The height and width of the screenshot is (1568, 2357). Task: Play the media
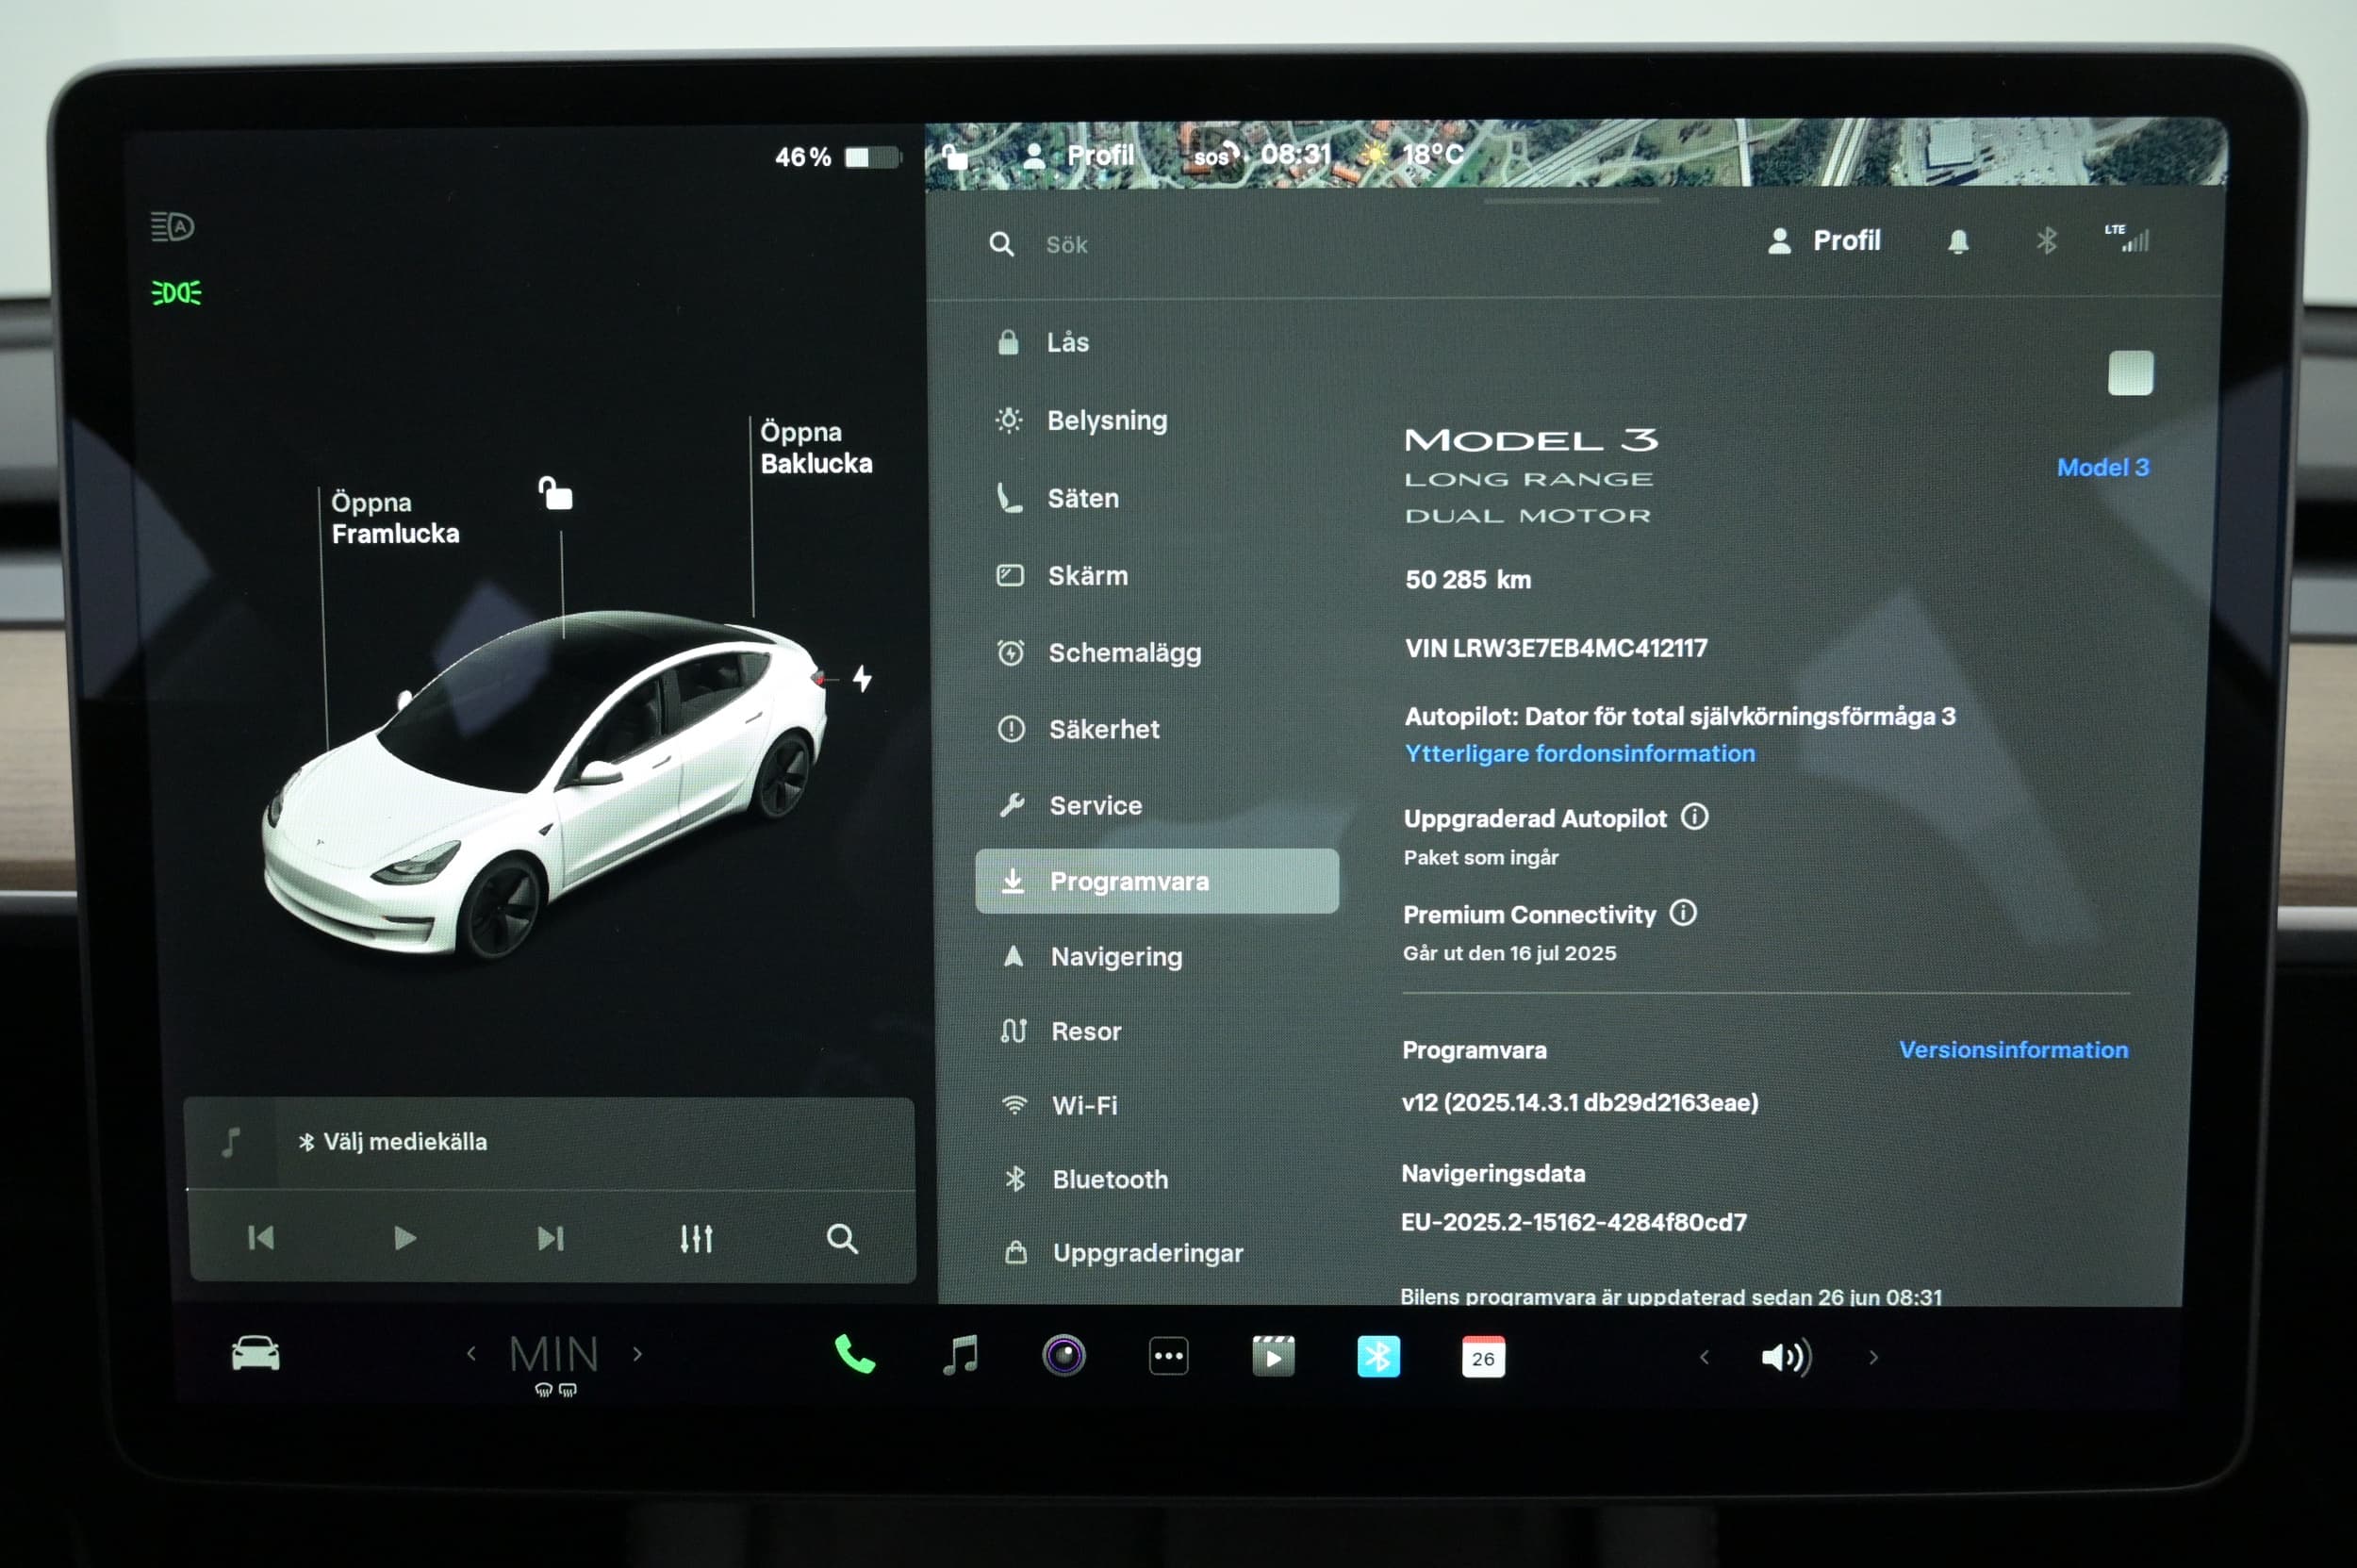[x=405, y=1238]
